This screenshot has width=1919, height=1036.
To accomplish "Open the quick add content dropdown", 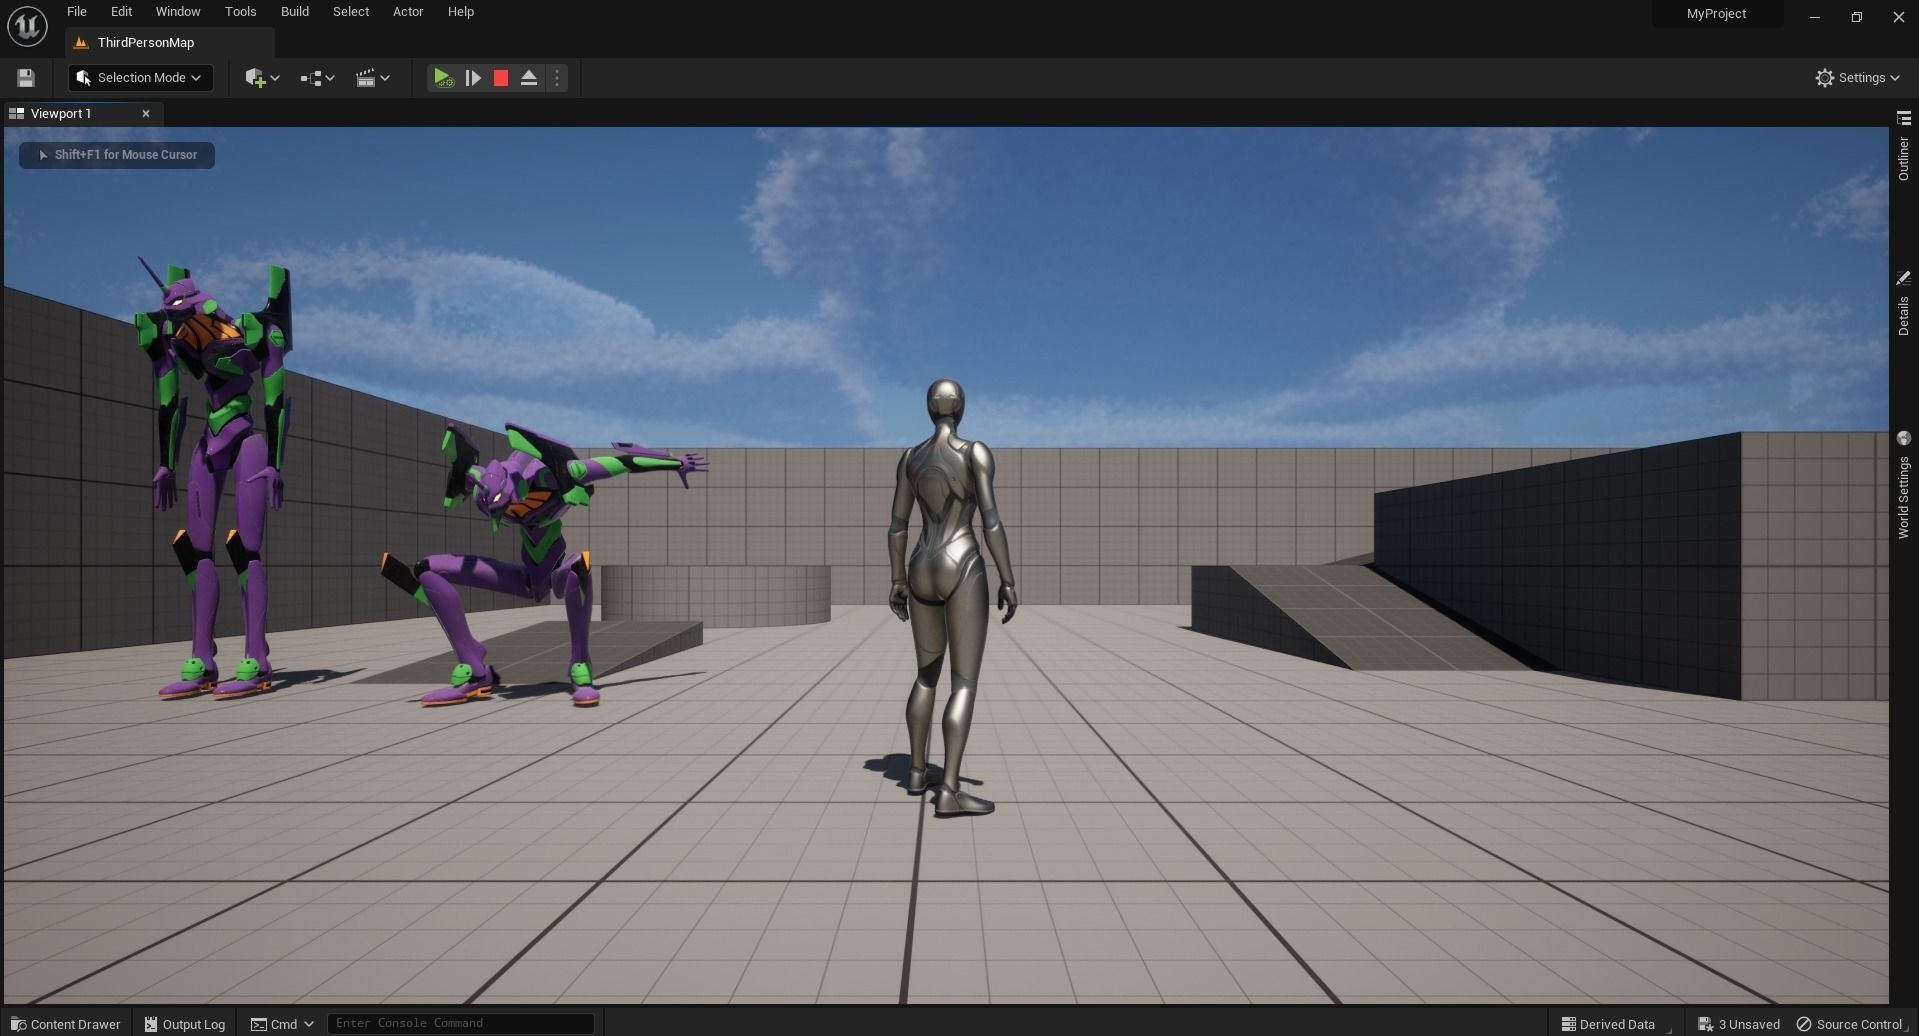I will 262,78.
